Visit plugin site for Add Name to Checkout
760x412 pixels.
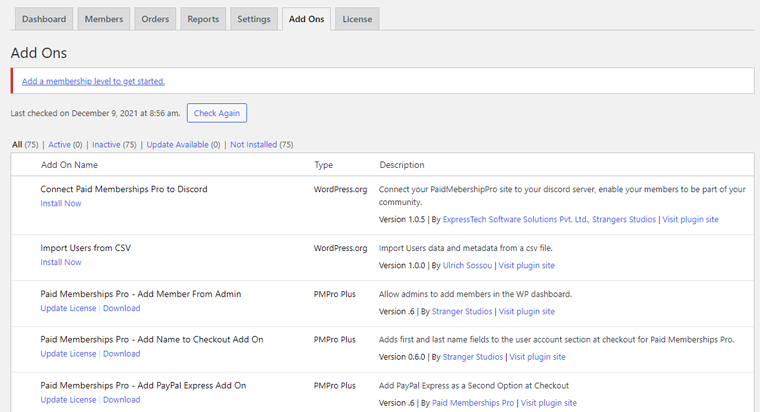pyautogui.click(x=538, y=357)
